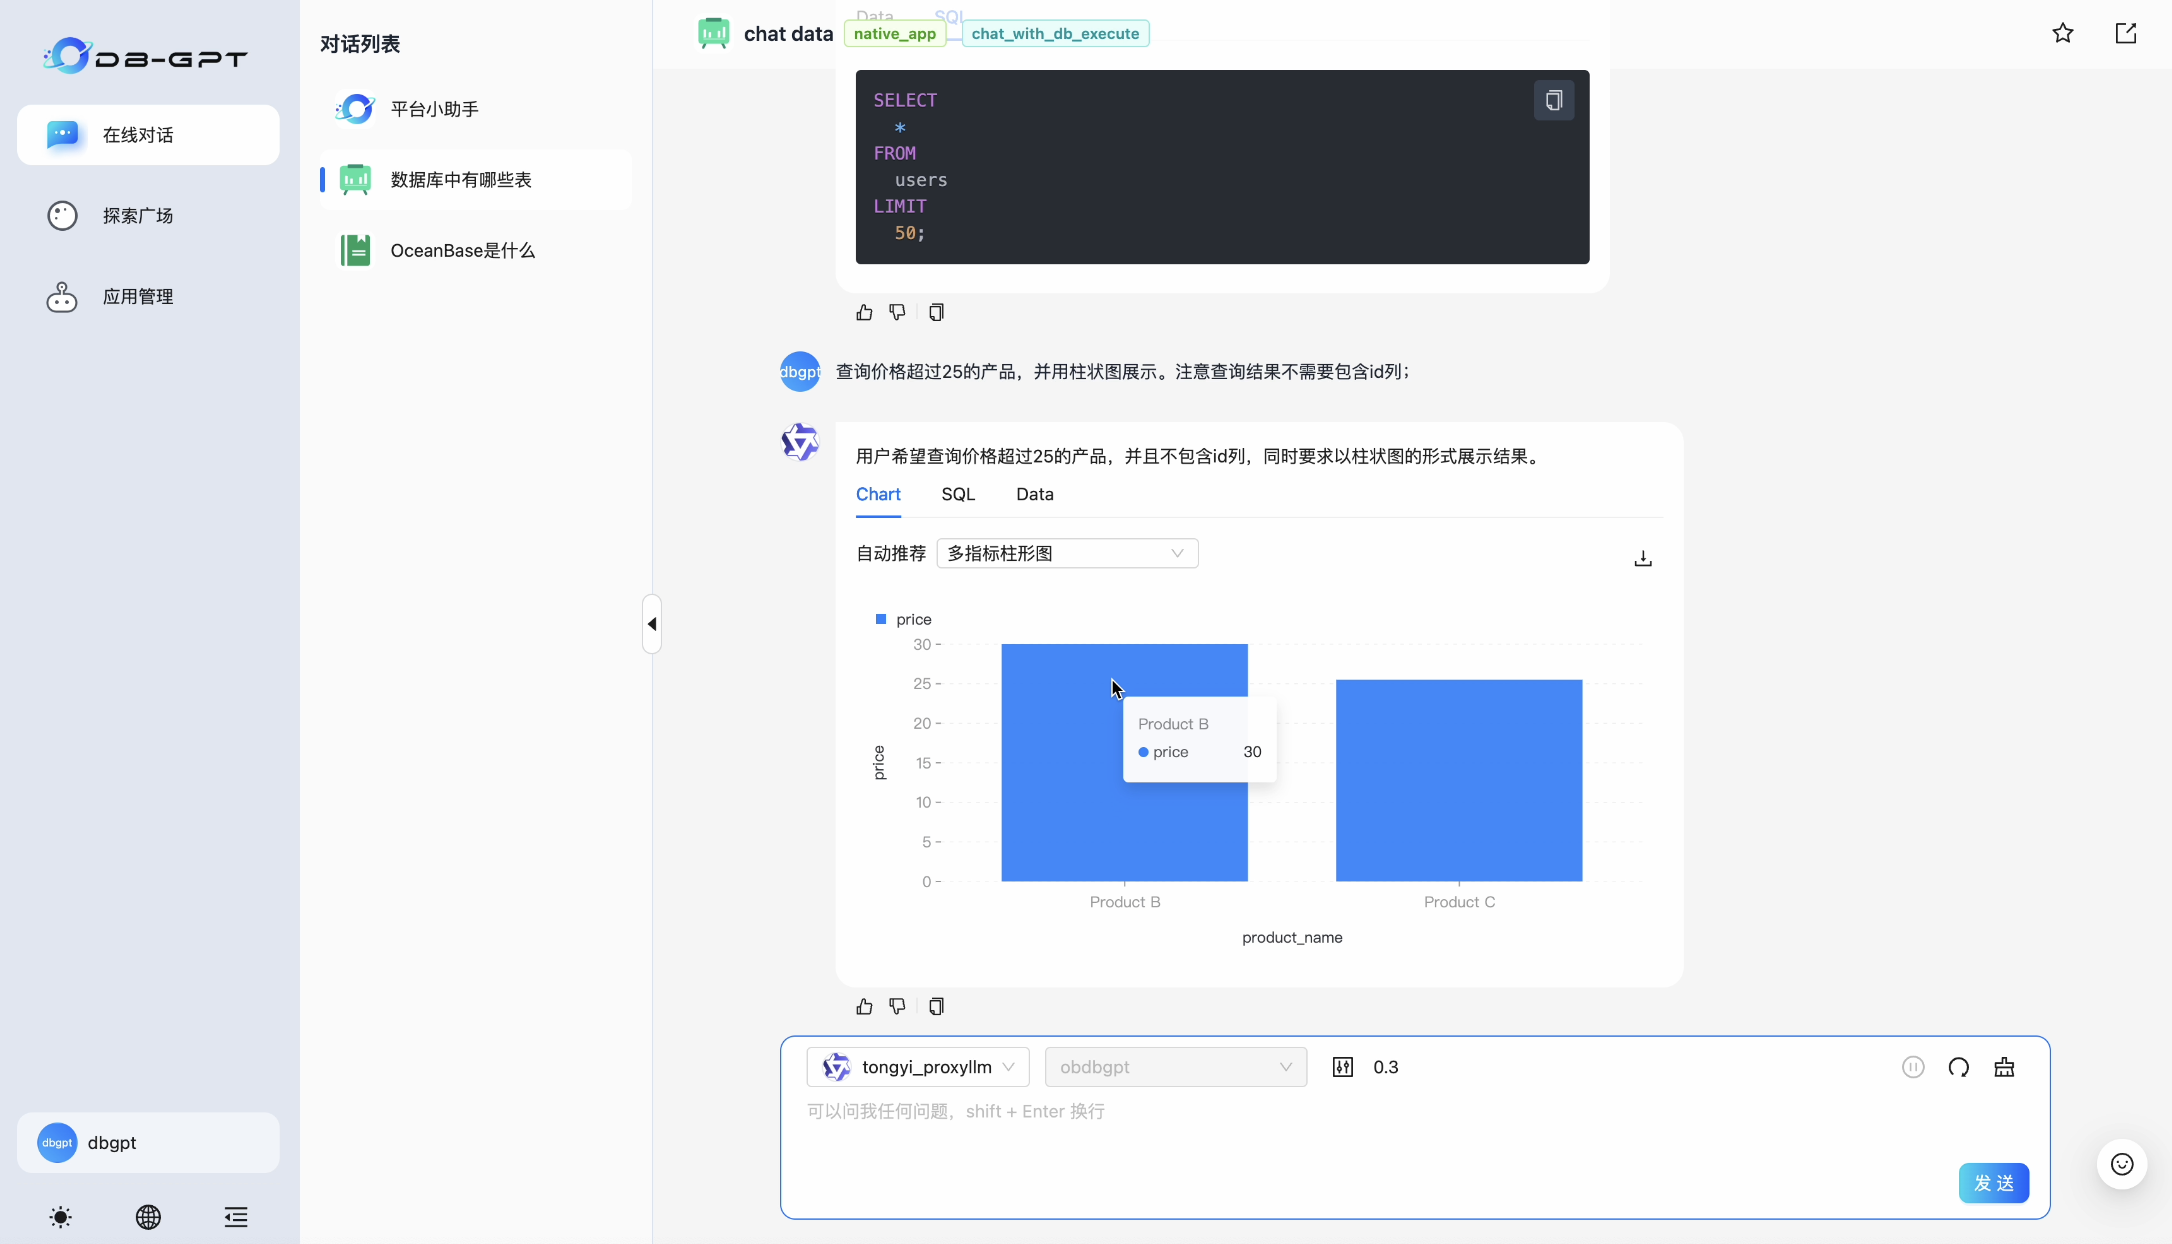Copy the SQL query with copy icon

[1552, 100]
